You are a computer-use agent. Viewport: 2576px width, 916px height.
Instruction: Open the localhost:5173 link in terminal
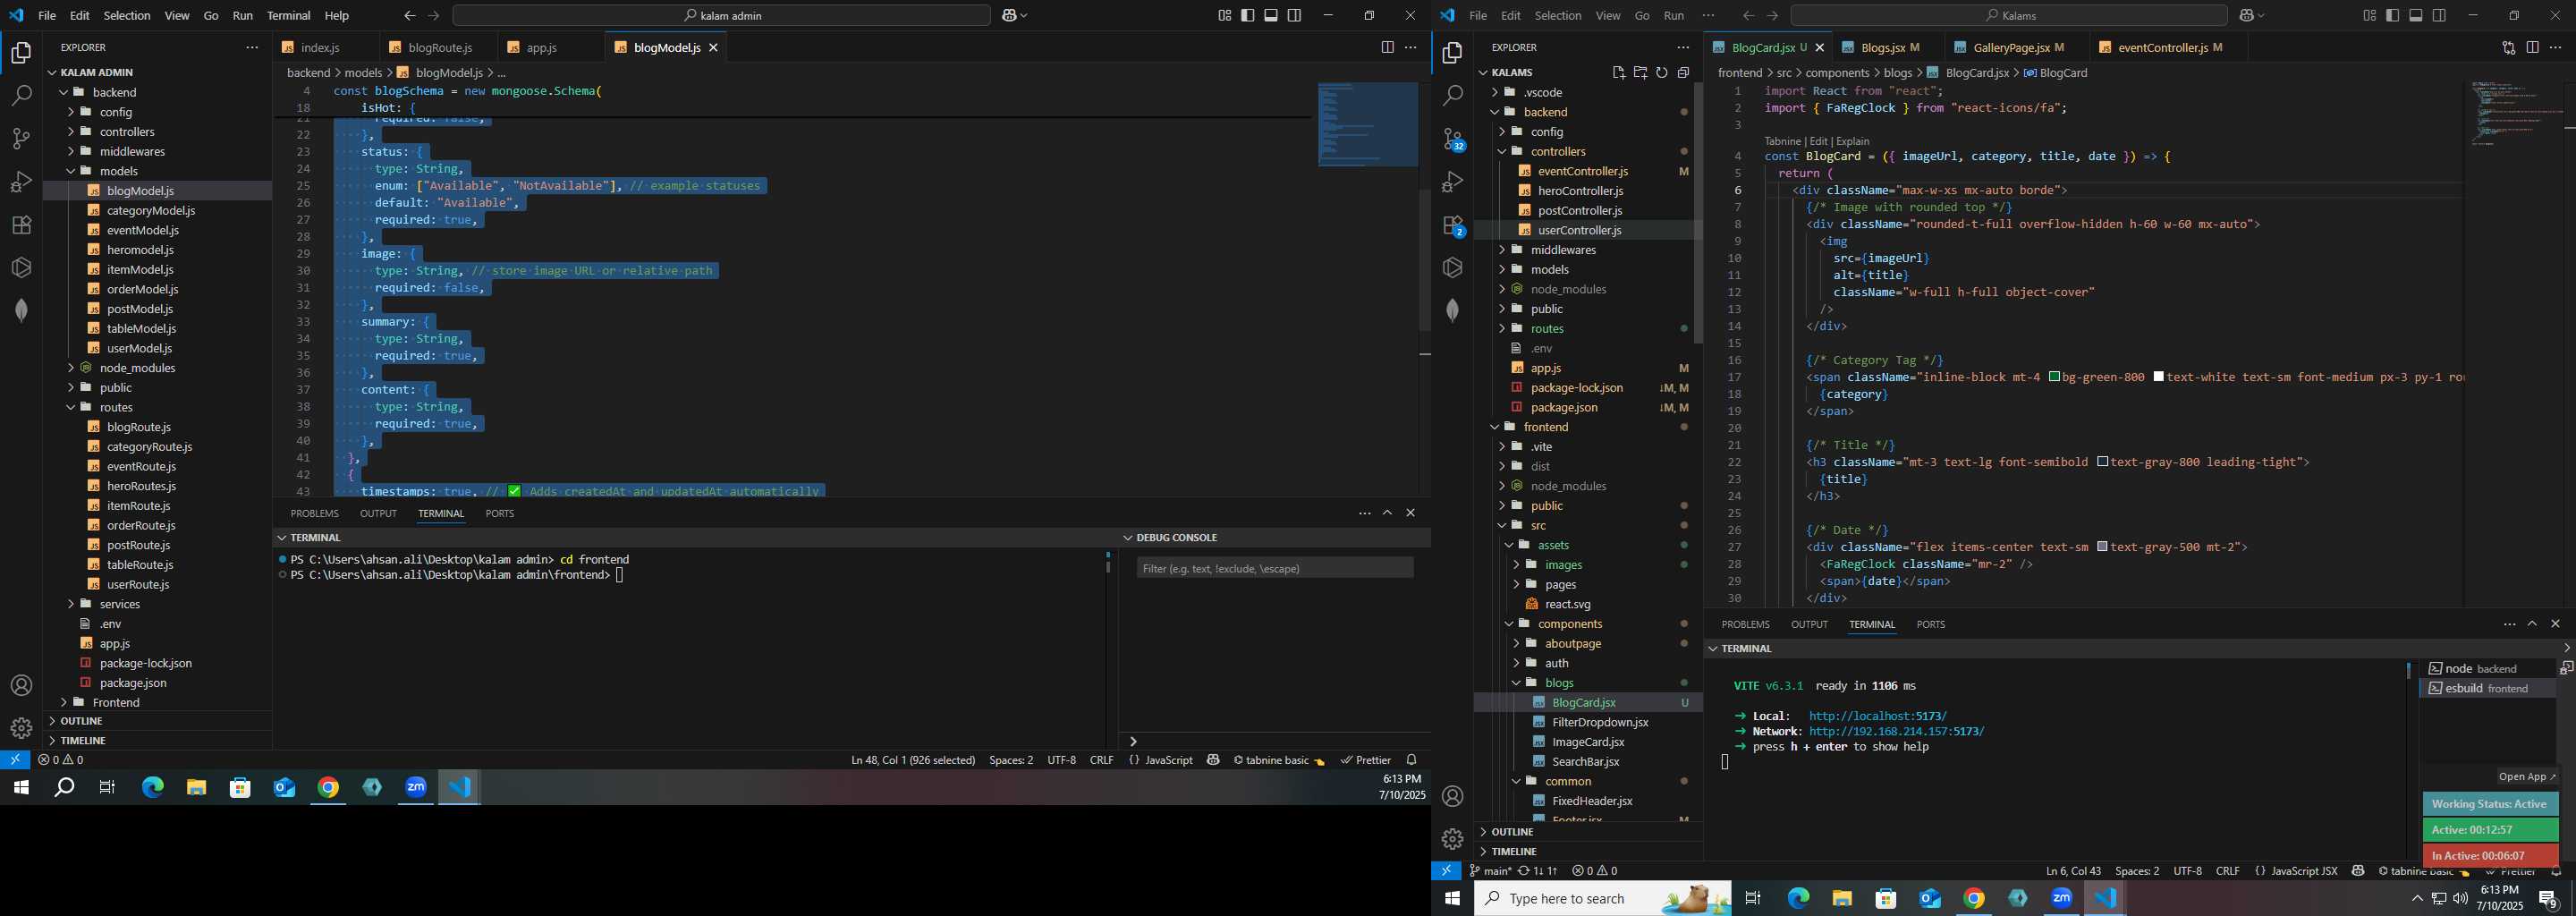point(1878,717)
